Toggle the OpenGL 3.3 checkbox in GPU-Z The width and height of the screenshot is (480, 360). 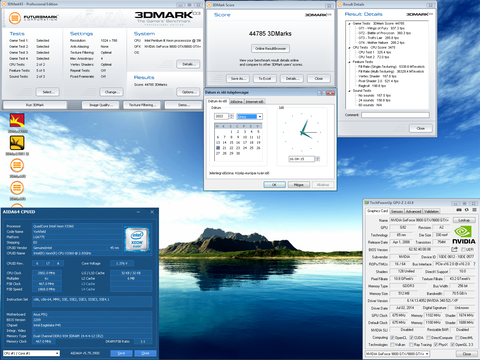click(453, 344)
